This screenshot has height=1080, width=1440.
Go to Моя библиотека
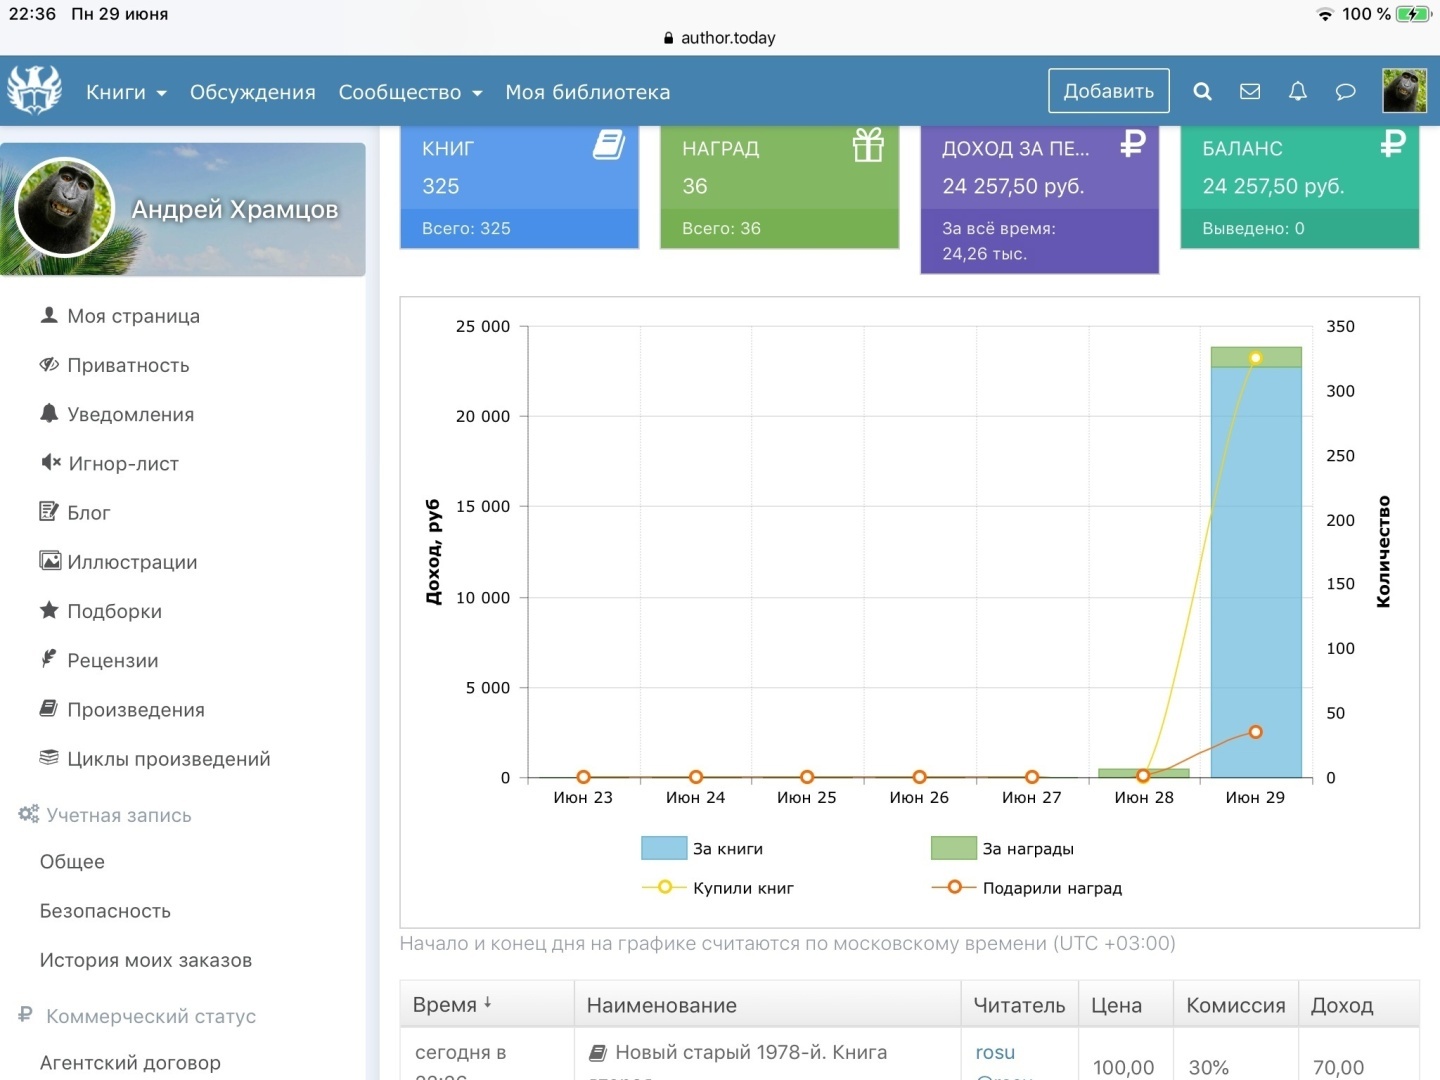pos(587,93)
